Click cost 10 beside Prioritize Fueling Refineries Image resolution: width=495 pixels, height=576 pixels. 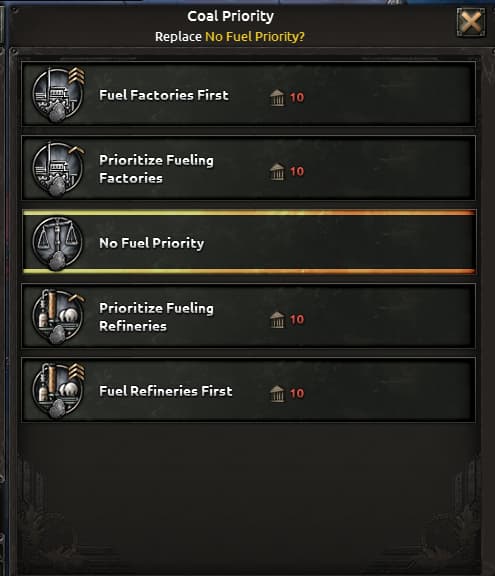tap(297, 320)
